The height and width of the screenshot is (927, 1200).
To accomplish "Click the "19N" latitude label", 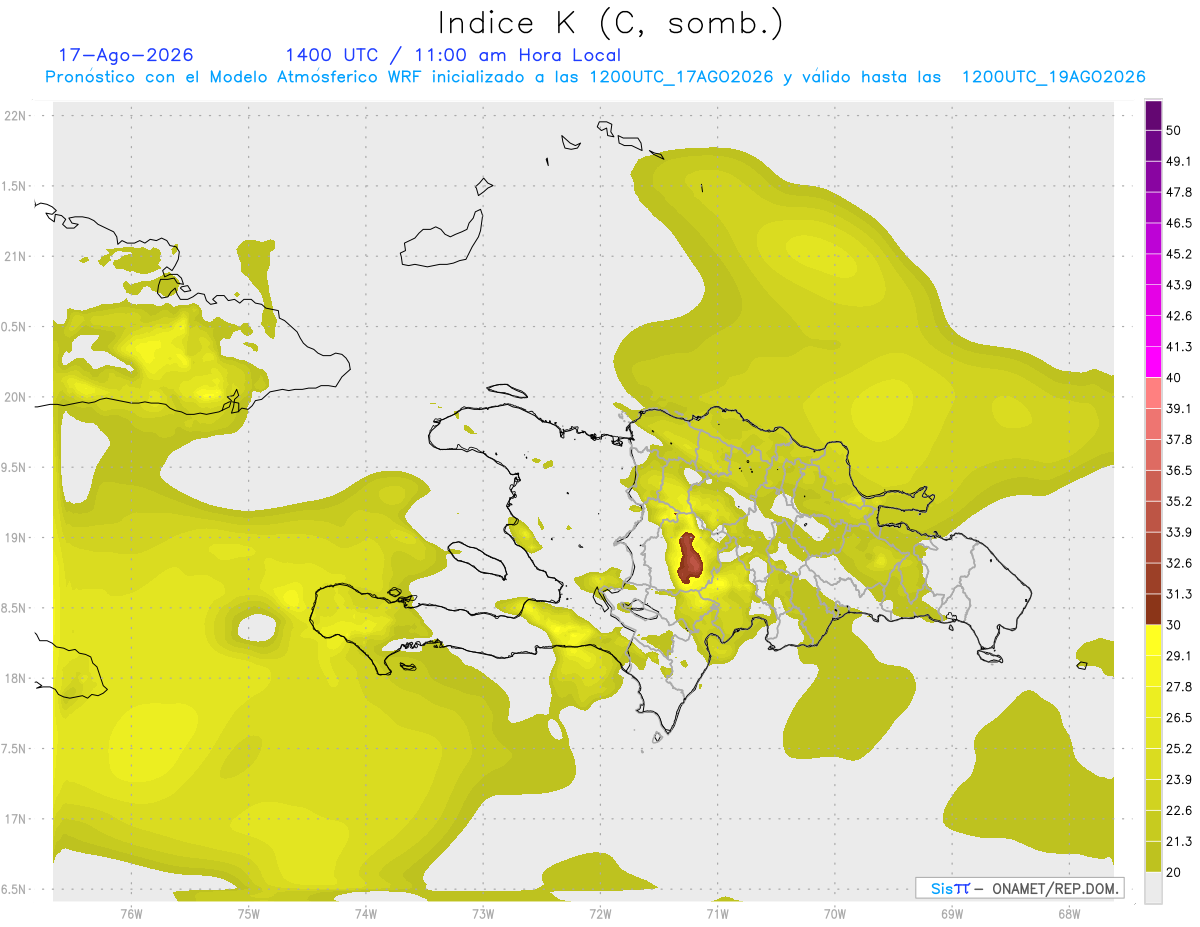I will coord(15,538).
